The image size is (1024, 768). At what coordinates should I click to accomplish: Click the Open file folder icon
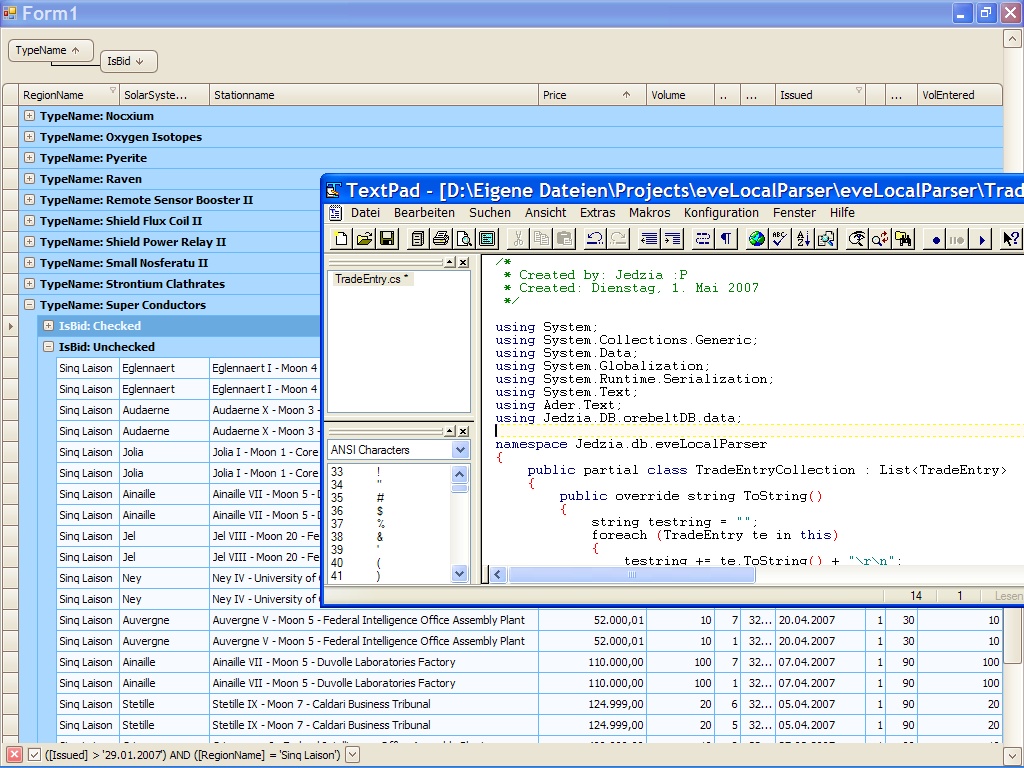point(364,239)
